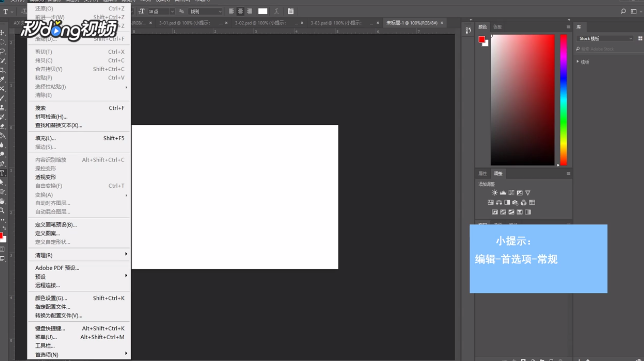Screen dimensions: 644x361
Task: Choose 填充 (Shift+F5) from Edit menu
Action: [x=79, y=138]
